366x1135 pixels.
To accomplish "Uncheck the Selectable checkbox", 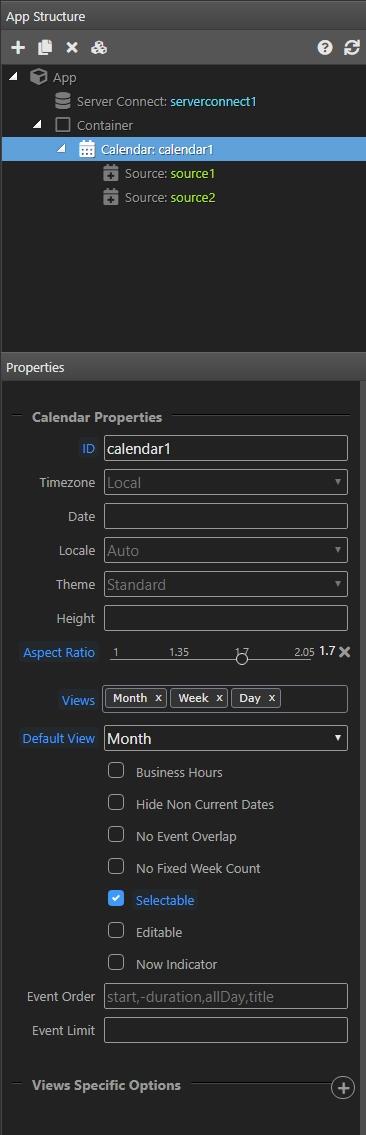I will (x=116, y=898).
